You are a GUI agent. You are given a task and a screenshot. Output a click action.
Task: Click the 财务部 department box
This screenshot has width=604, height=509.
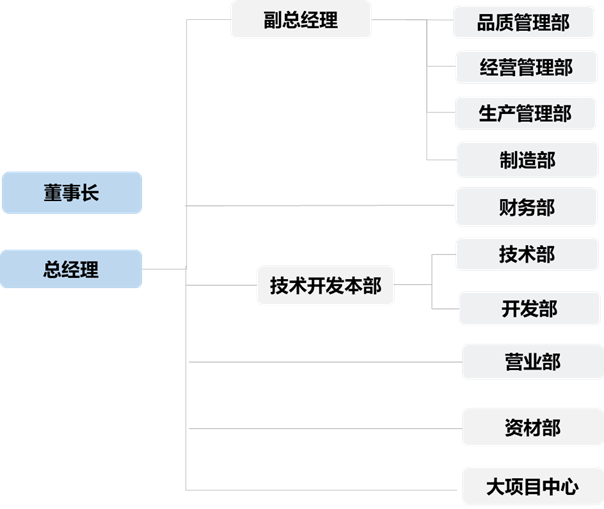[526, 207]
